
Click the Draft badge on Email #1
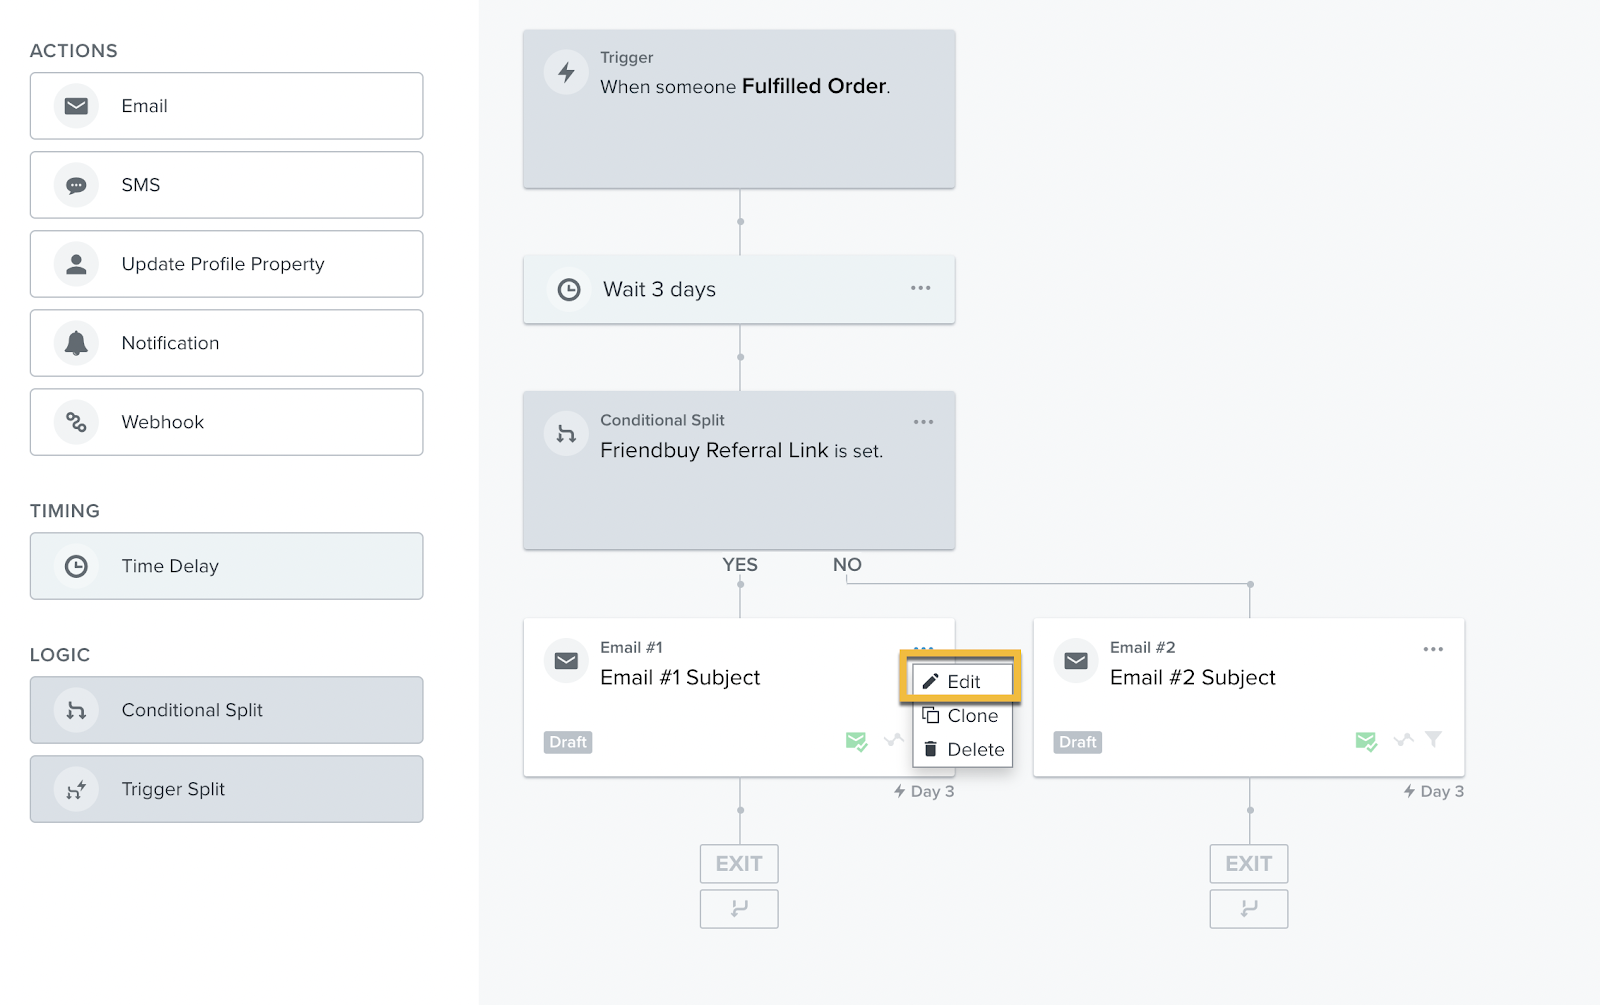tap(568, 742)
